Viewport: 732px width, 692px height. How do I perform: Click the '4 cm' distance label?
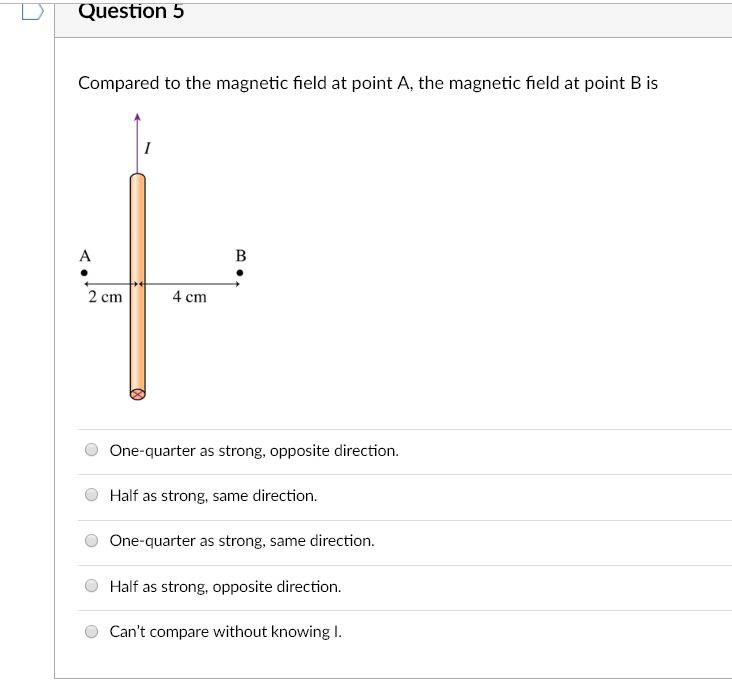(189, 297)
